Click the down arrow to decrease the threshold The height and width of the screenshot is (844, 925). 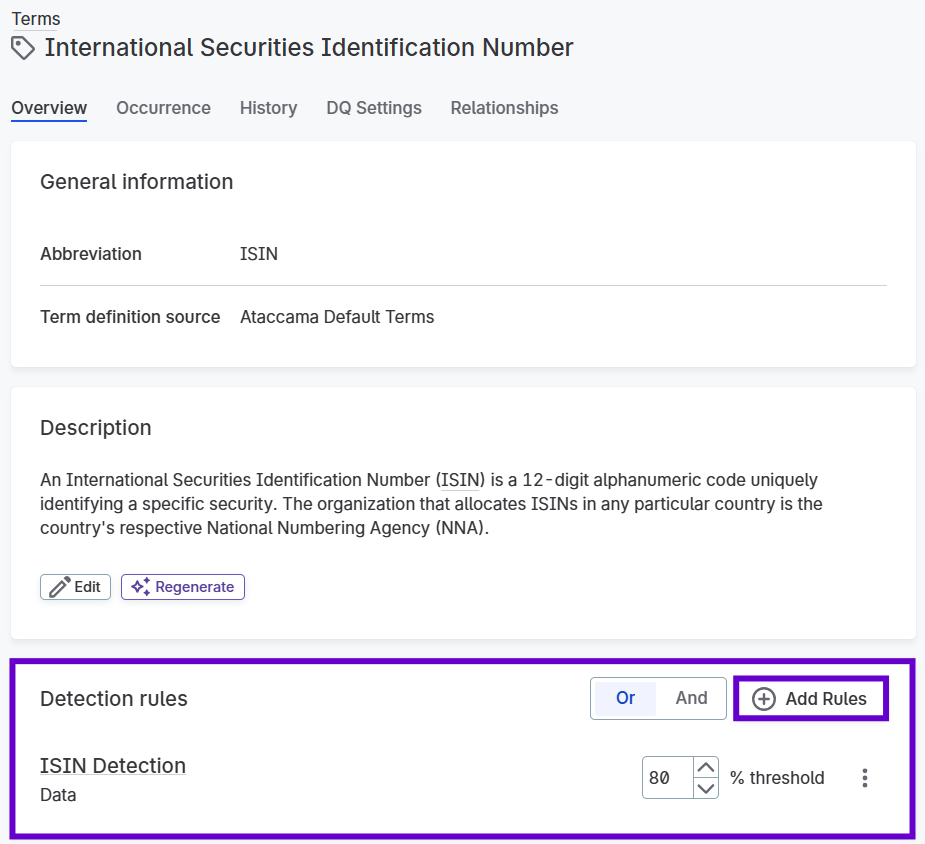click(x=706, y=787)
